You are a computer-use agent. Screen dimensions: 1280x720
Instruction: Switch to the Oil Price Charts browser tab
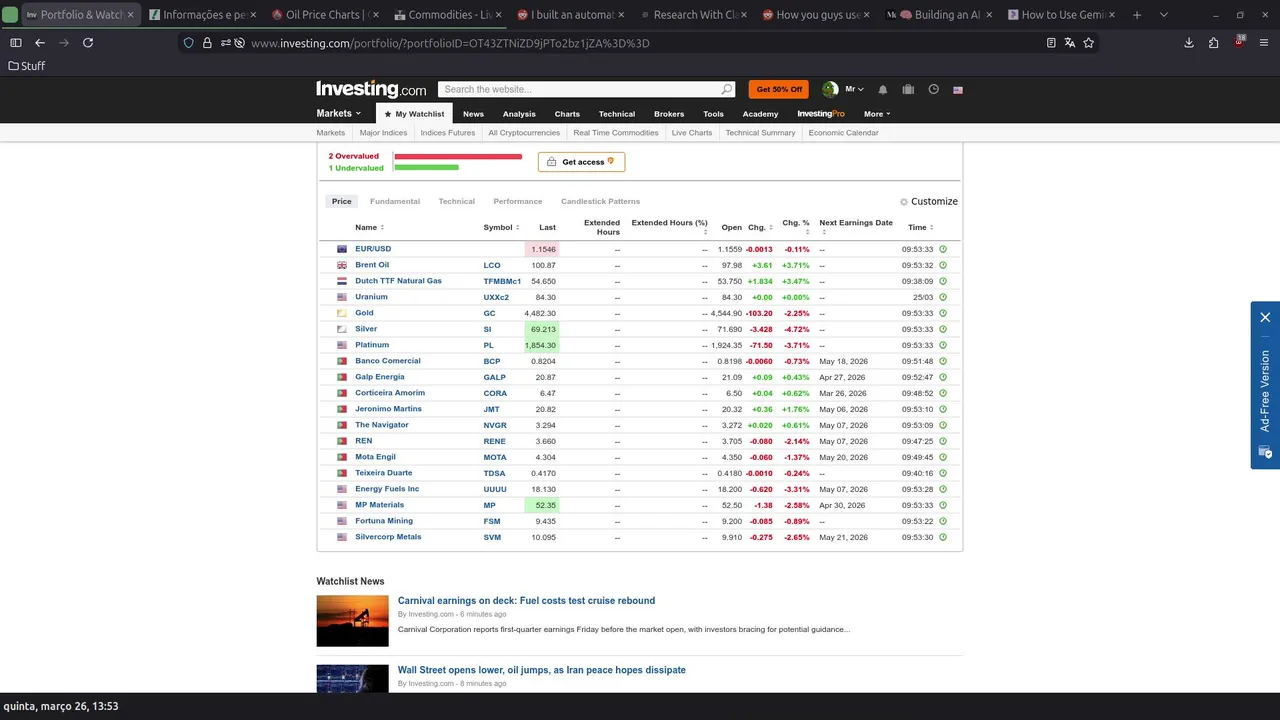click(322, 15)
